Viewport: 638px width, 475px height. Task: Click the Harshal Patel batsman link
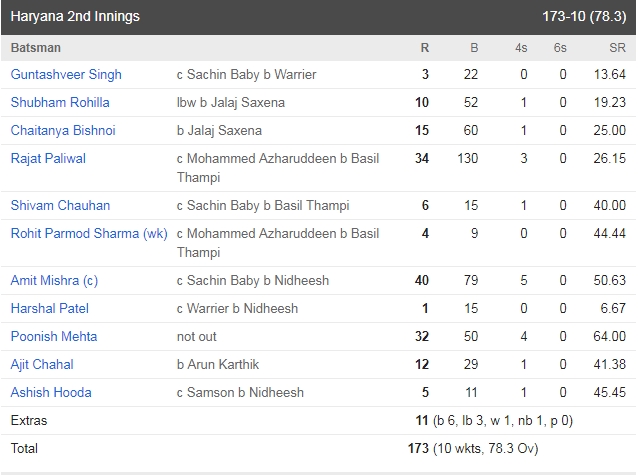[49, 309]
